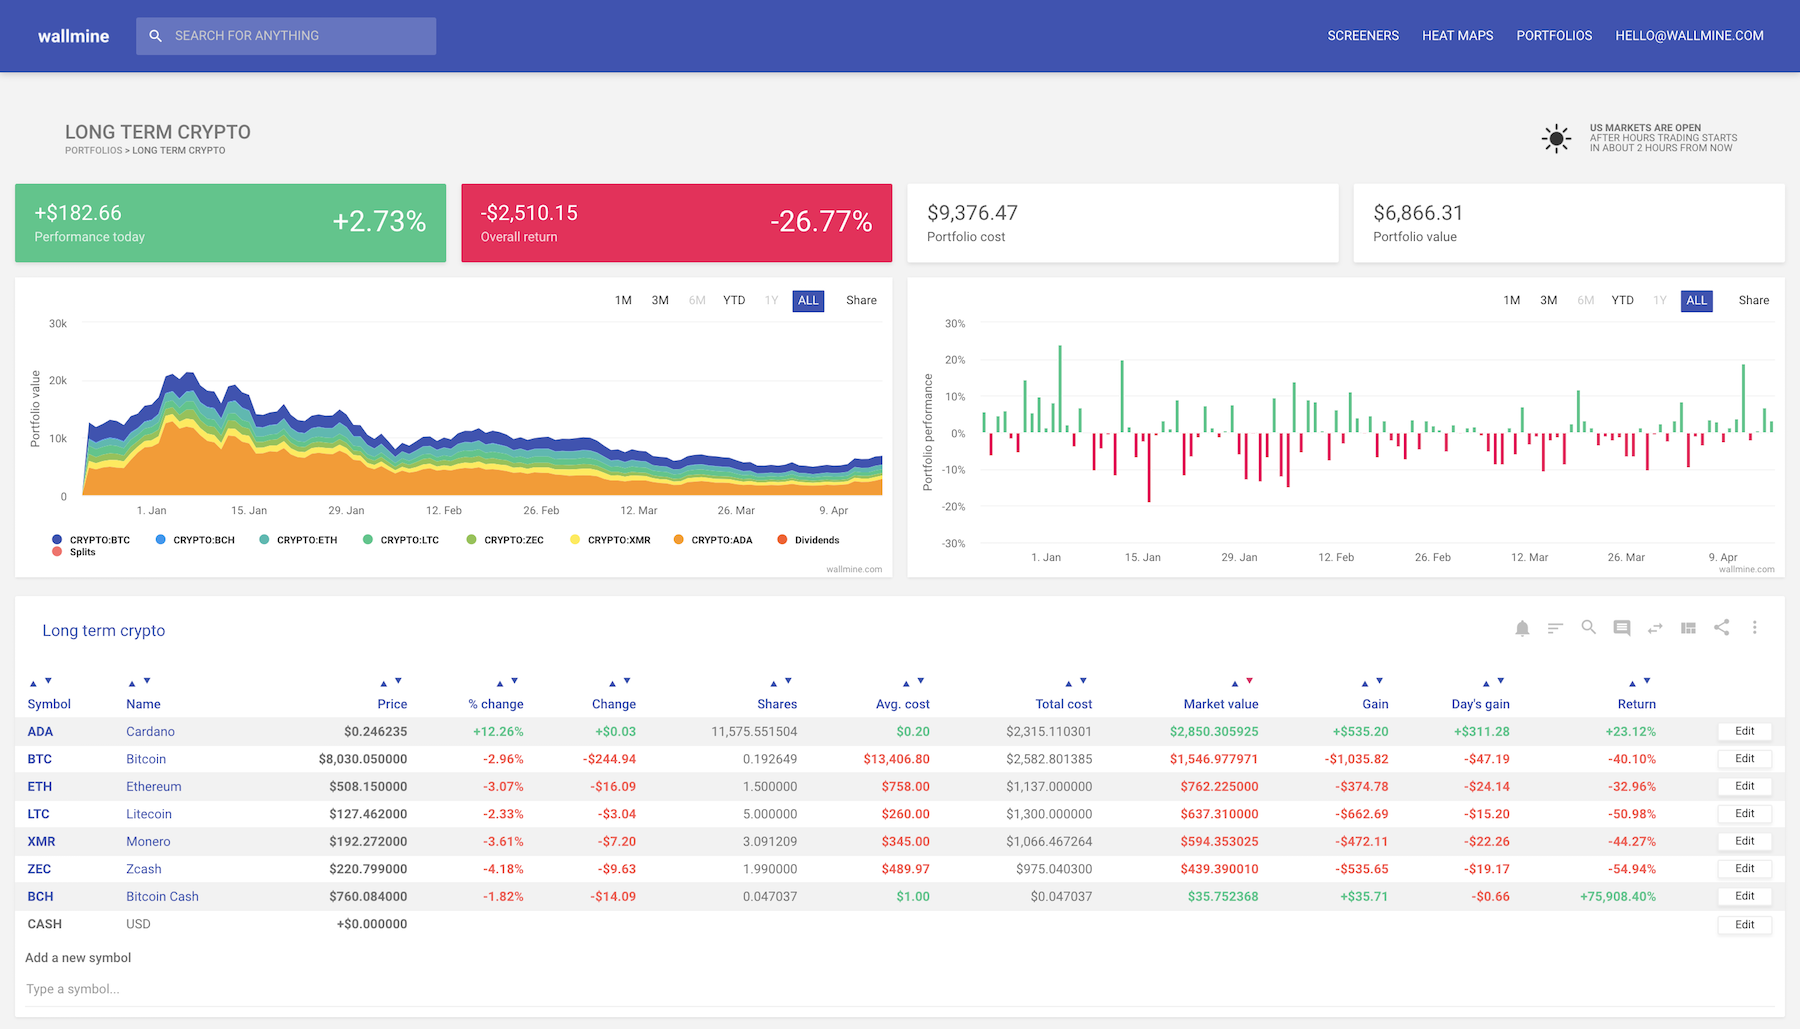Select 1M range on performance chart

[x=1511, y=300]
